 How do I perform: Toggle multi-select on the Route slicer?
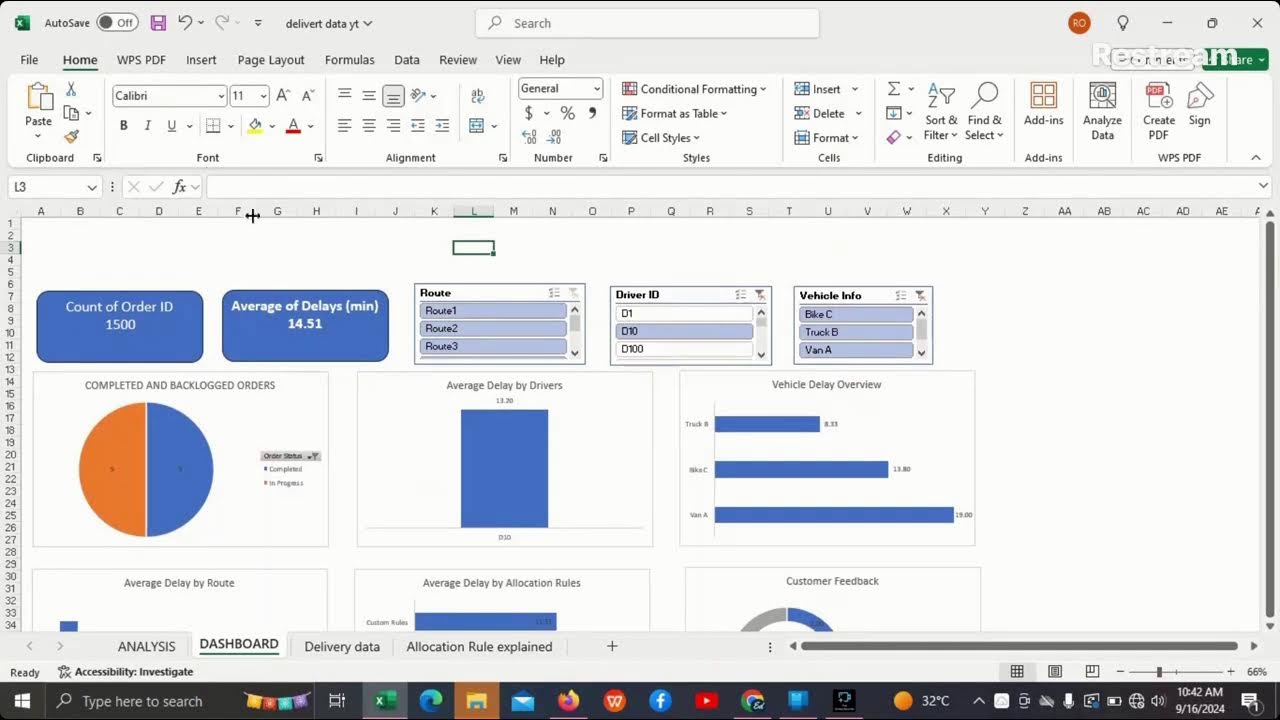[x=554, y=293]
